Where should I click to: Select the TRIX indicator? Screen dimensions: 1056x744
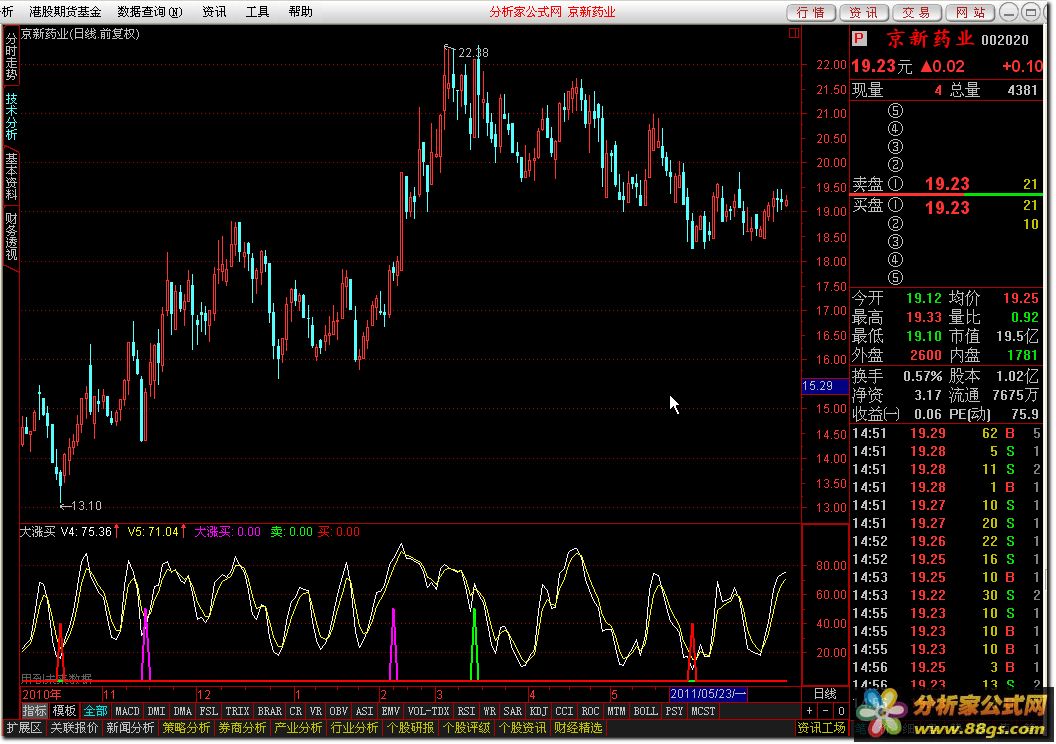pos(237,711)
